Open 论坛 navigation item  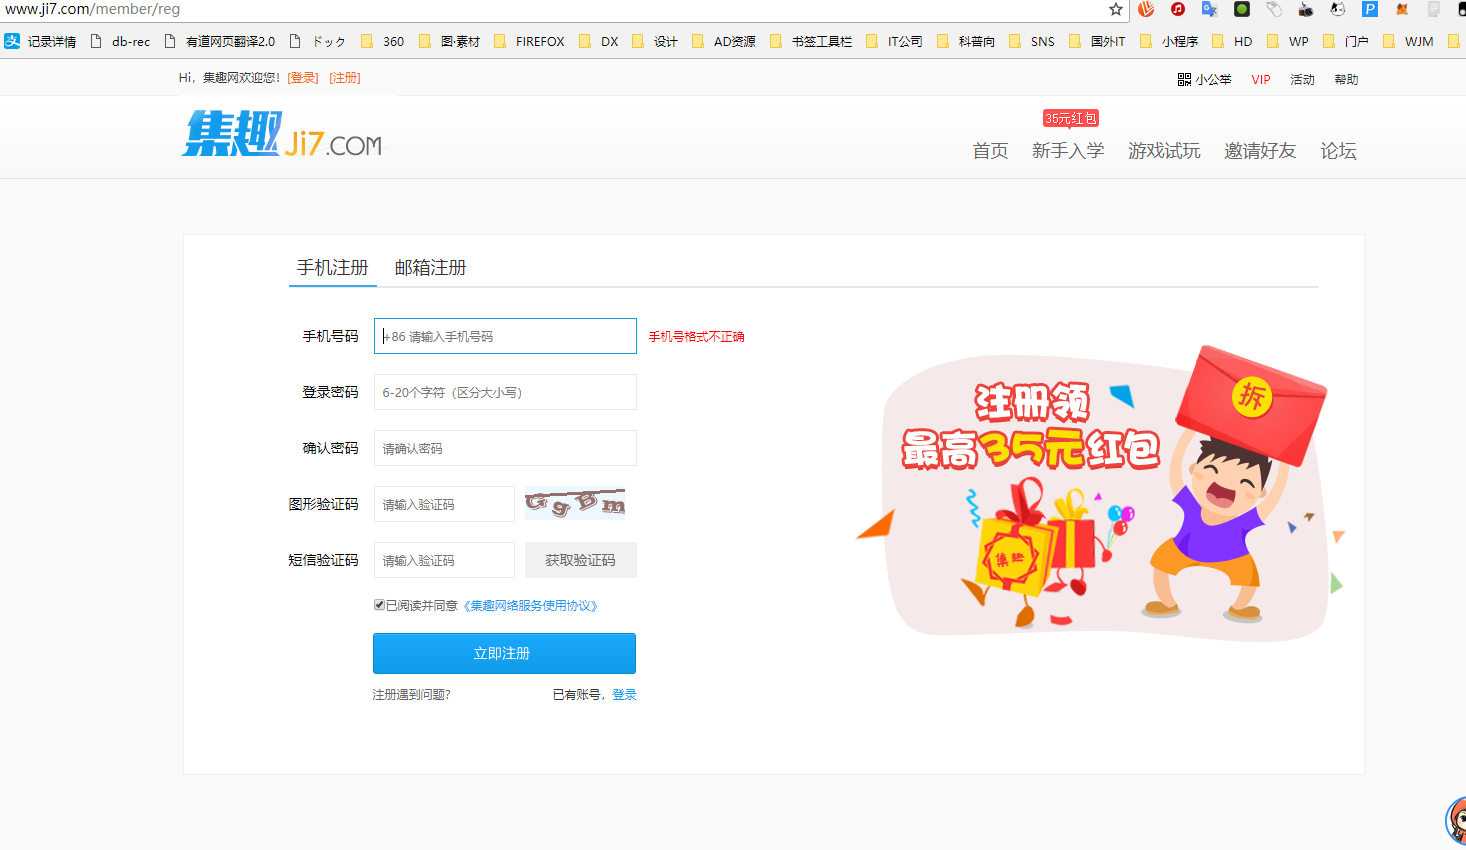tap(1338, 151)
